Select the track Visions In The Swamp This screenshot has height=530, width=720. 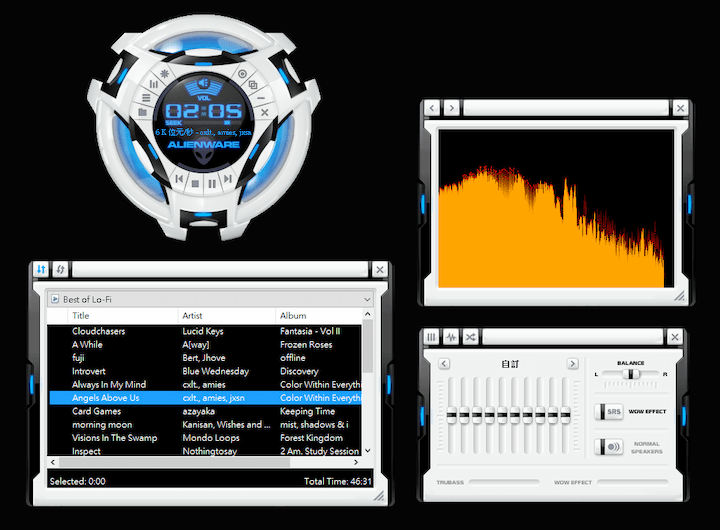coord(114,438)
